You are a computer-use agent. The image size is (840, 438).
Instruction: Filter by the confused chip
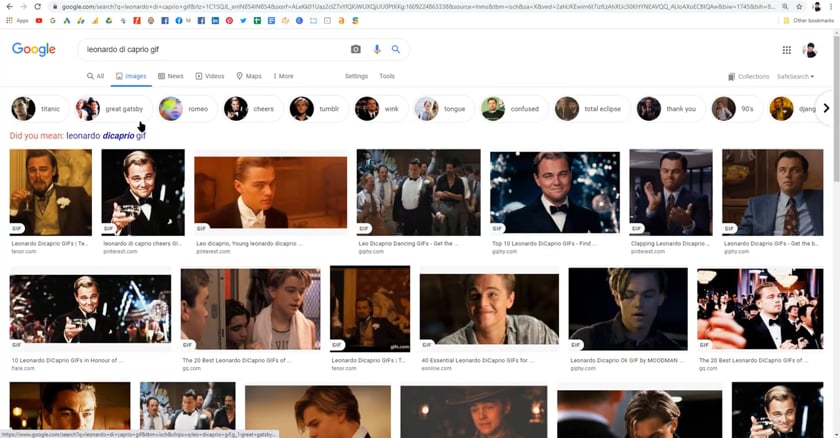pyautogui.click(x=514, y=109)
